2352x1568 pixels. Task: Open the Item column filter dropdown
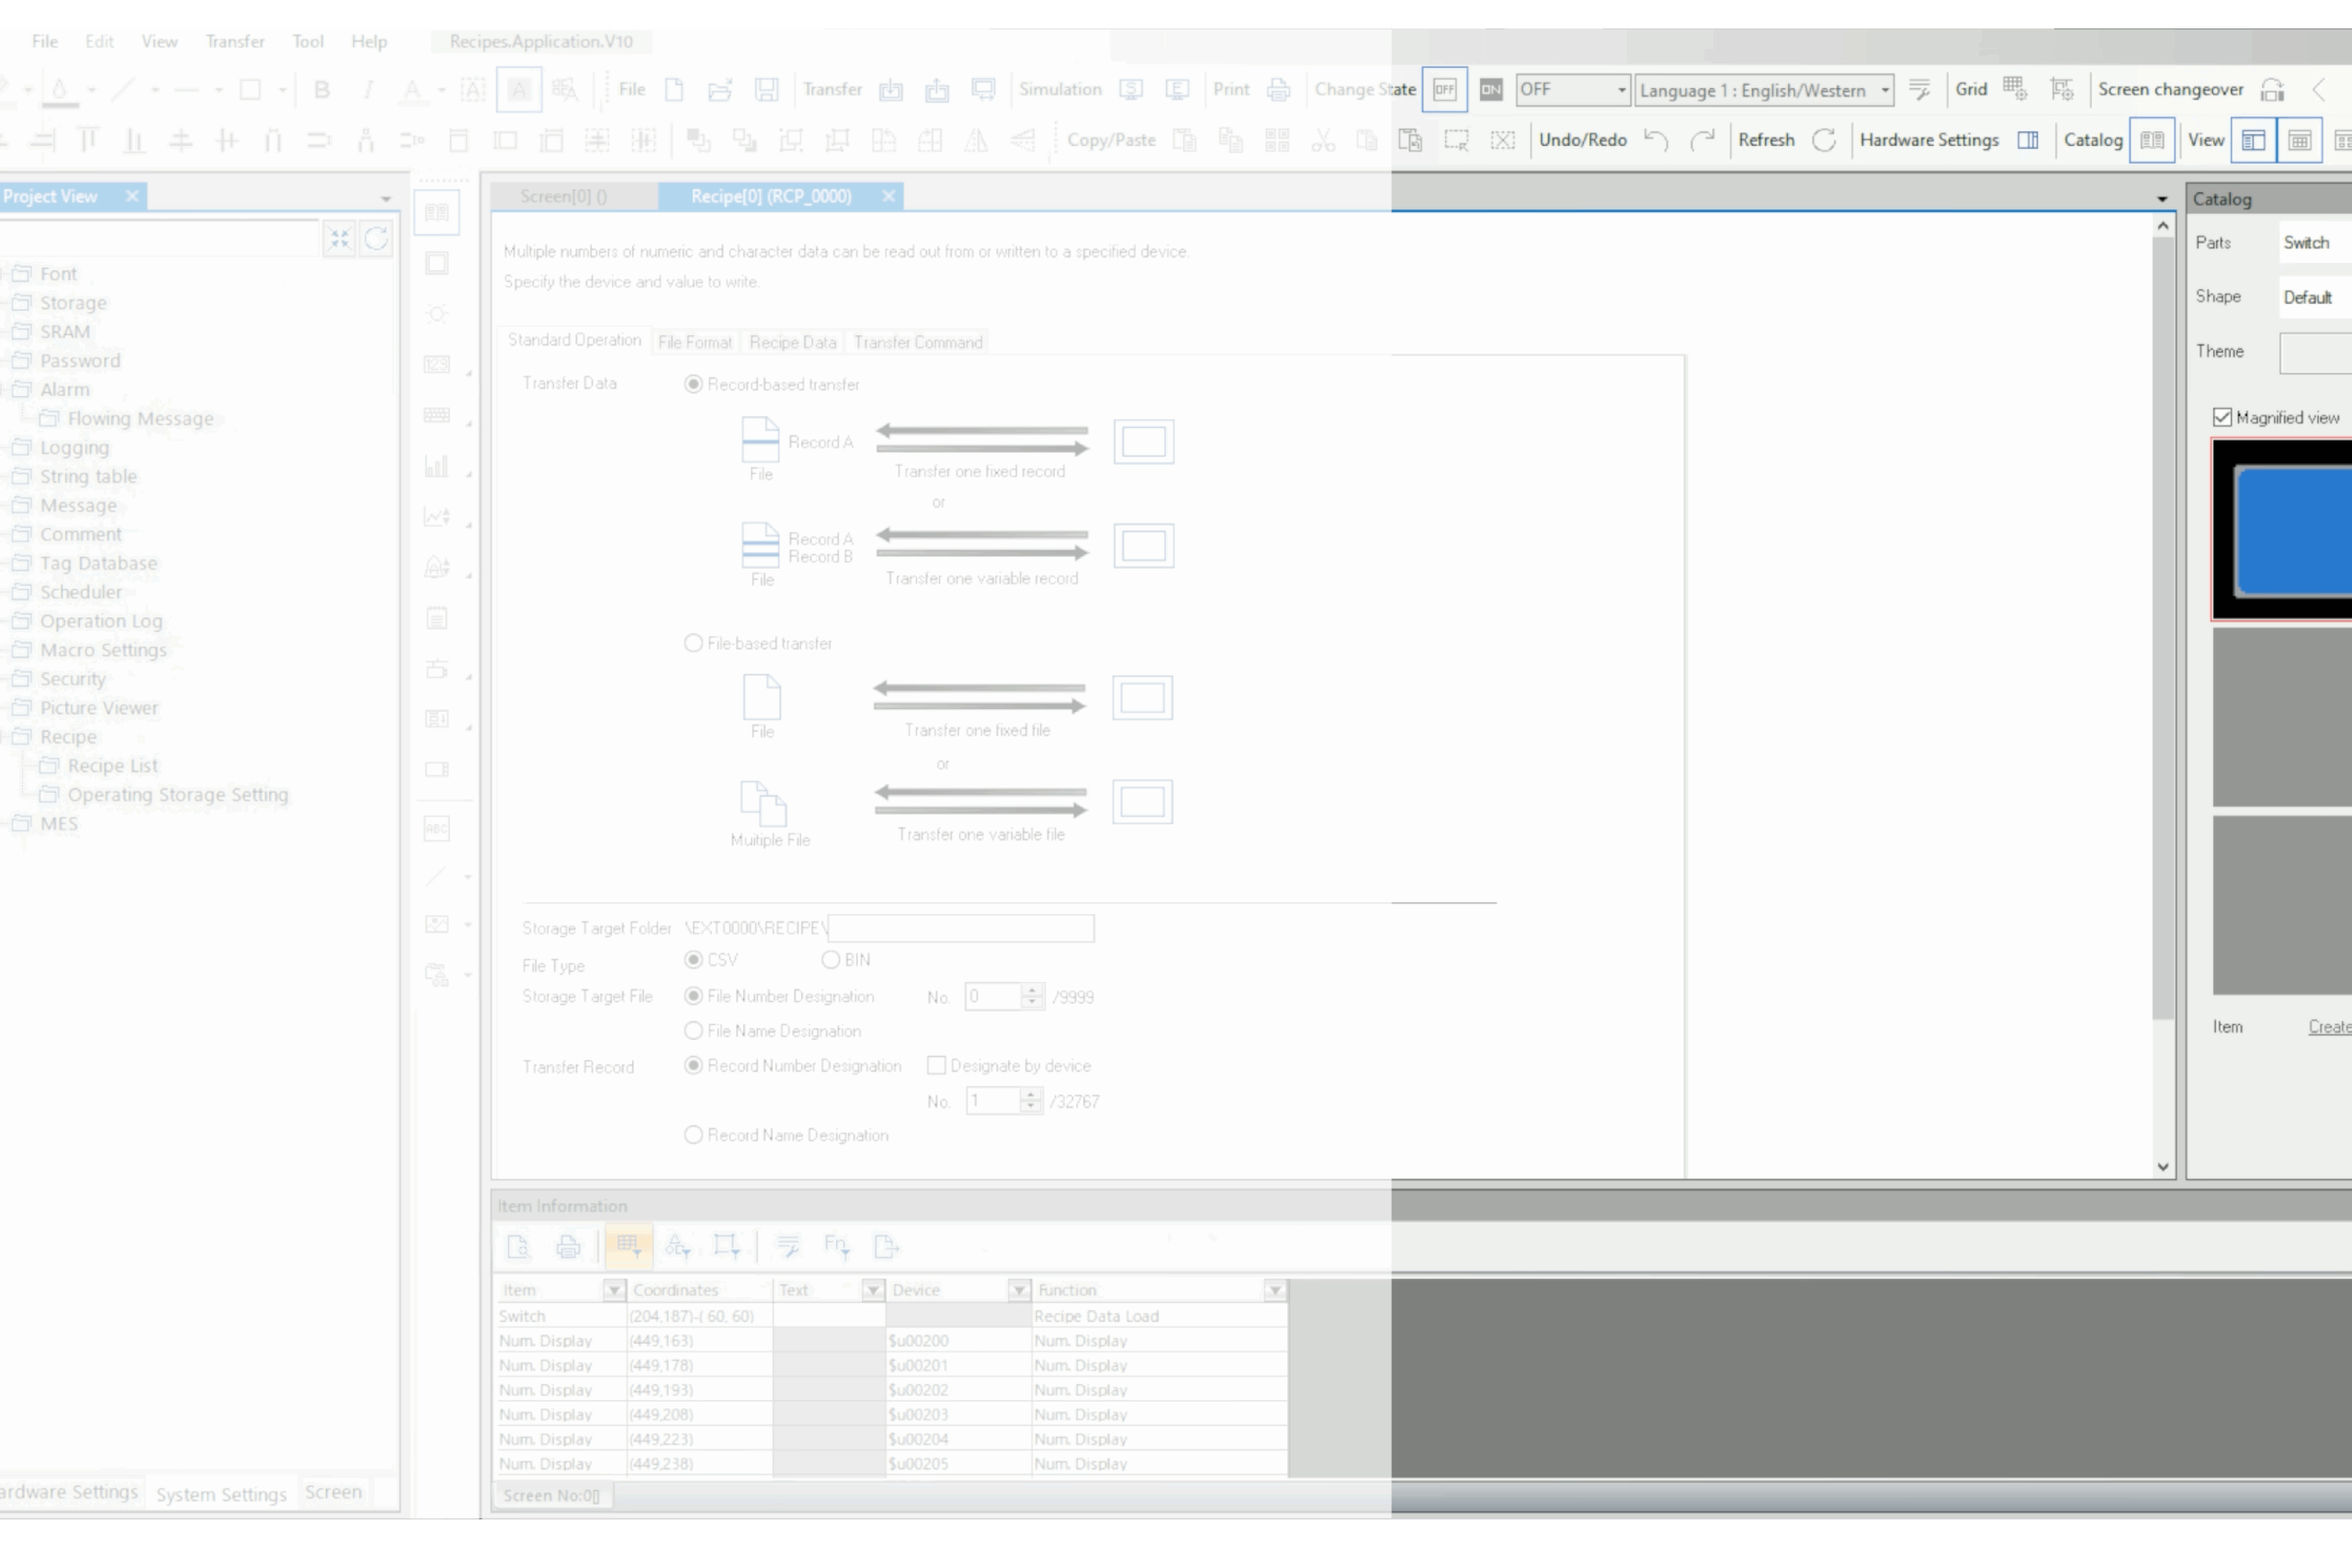coord(614,1290)
